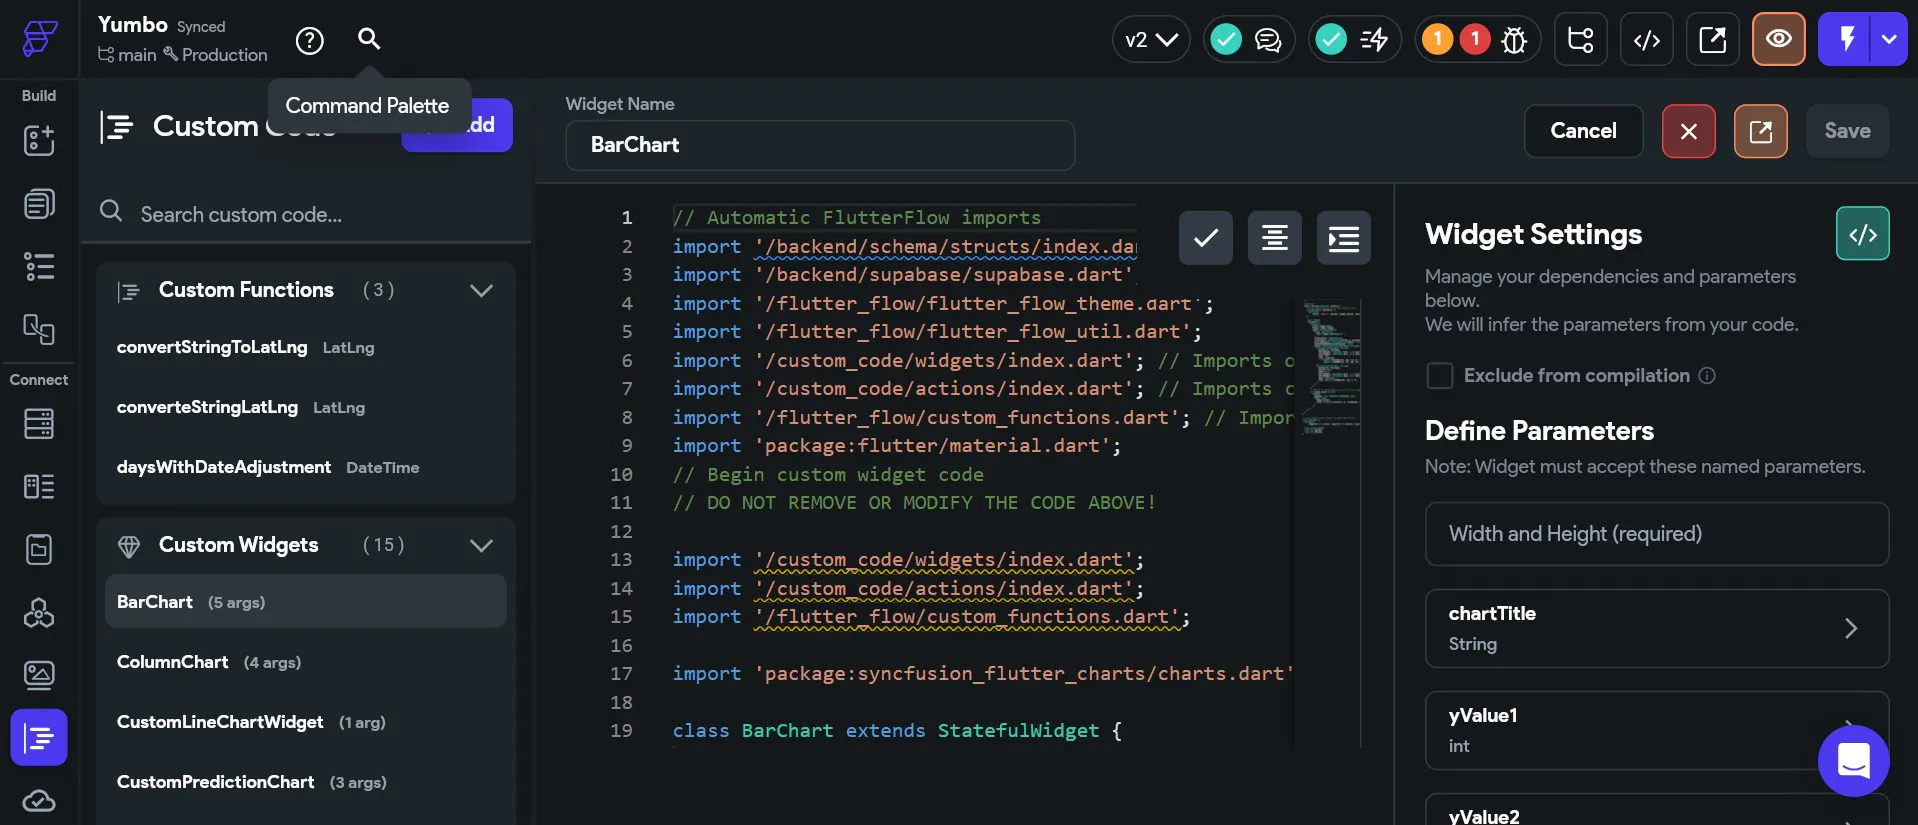Click the Widget Name input field
1918x825 pixels.
click(820, 146)
